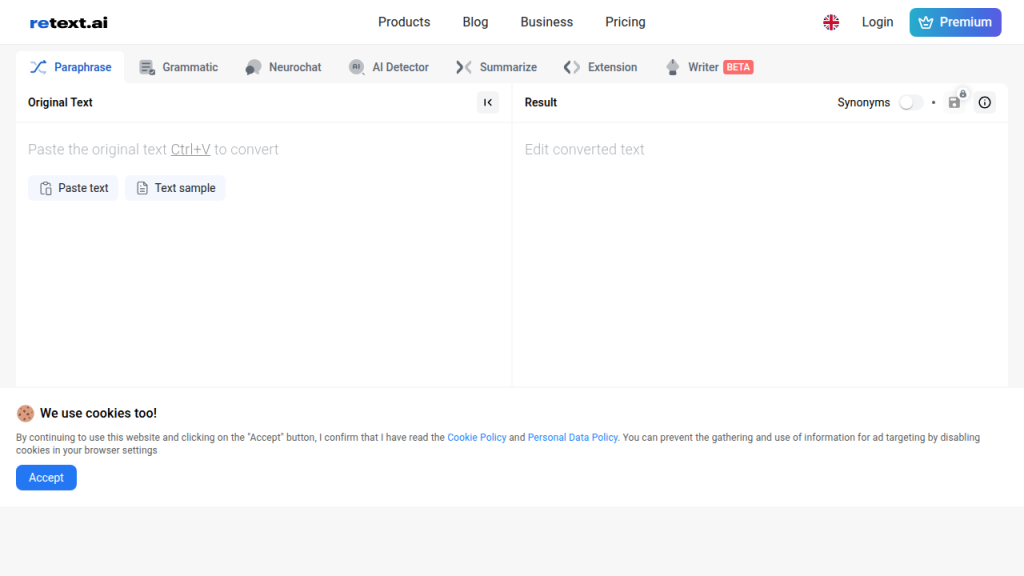Toggle the Synonyms switch
The width and height of the screenshot is (1024, 576).
(x=910, y=102)
